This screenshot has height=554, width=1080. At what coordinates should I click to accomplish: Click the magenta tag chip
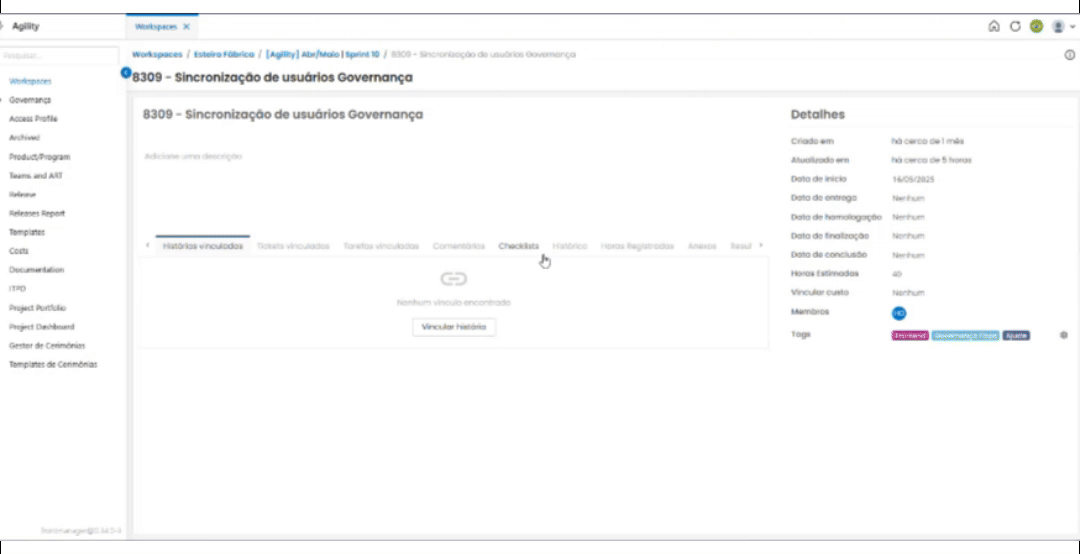click(x=910, y=336)
